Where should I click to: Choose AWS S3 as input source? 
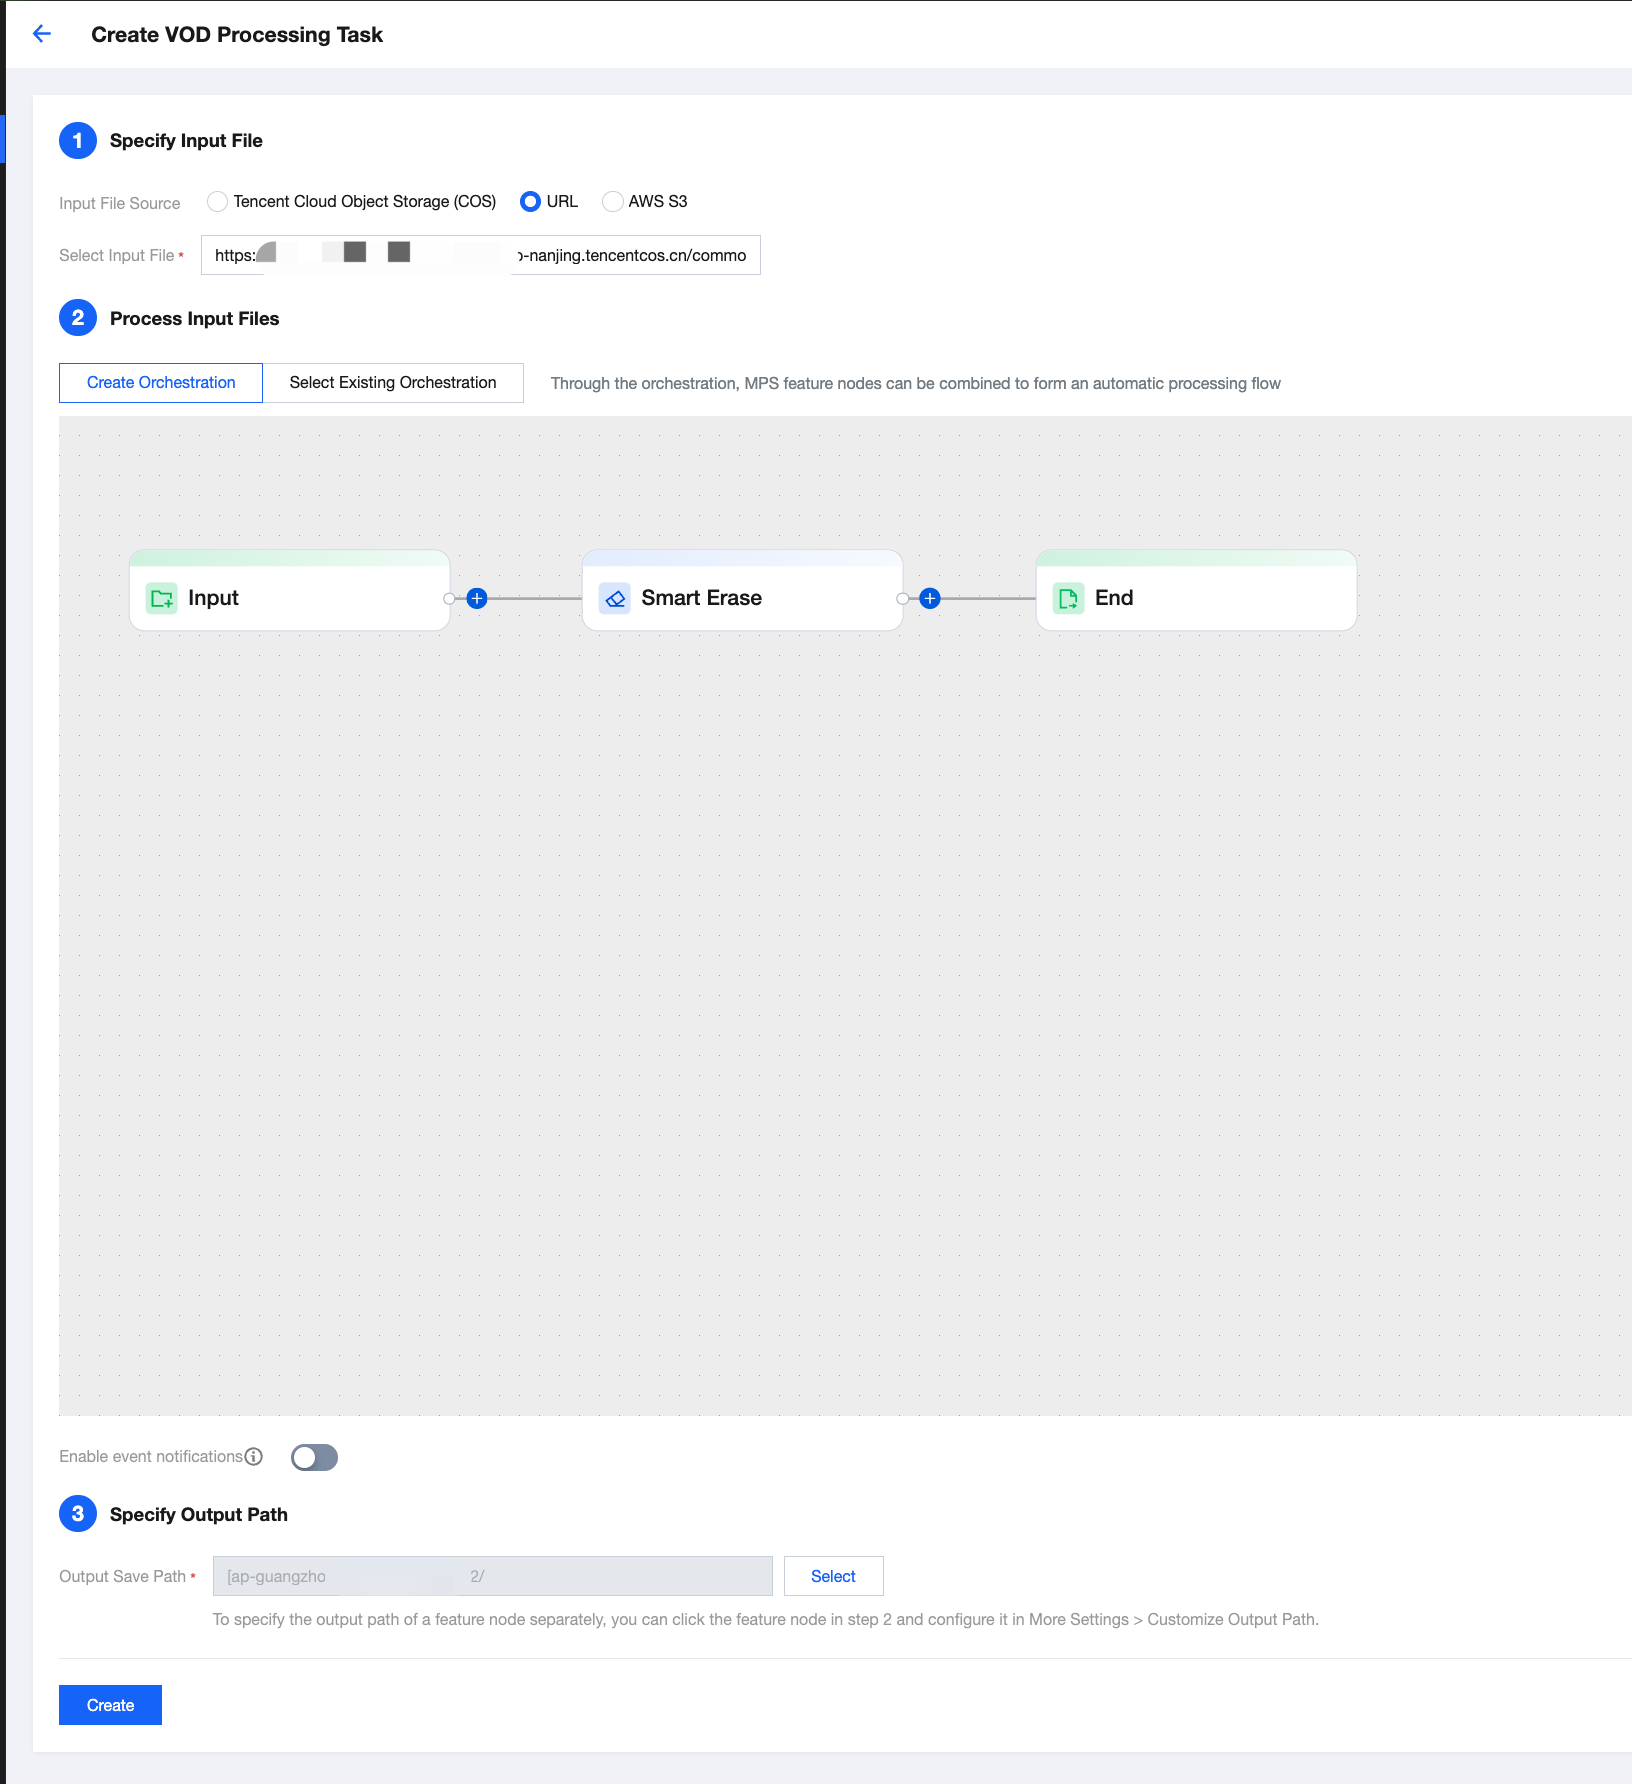click(613, 202)
